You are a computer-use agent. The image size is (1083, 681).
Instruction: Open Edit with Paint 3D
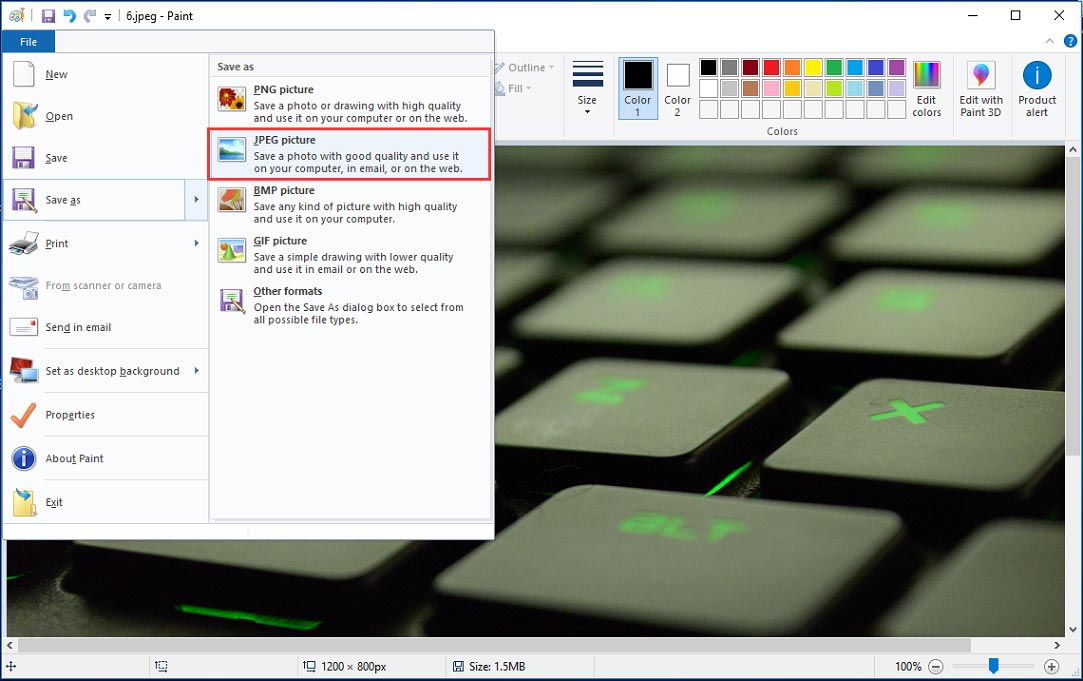[980, 88]
